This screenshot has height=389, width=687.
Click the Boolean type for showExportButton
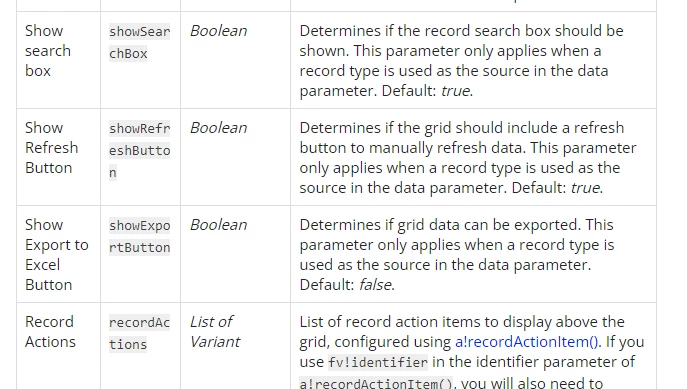tap(218, 225)
